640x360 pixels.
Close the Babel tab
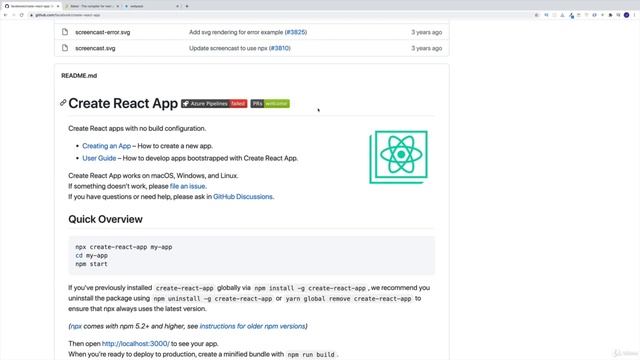118,6
